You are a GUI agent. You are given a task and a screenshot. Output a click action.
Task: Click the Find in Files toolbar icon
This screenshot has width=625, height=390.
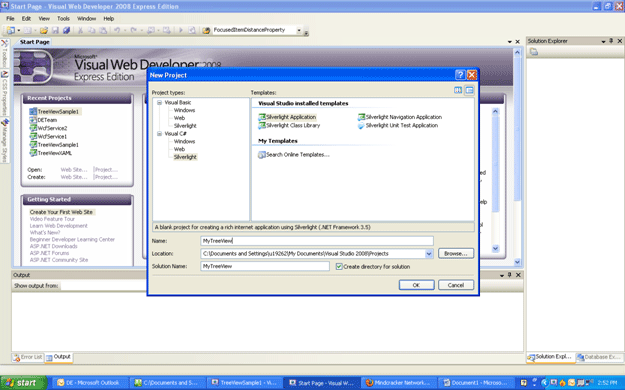[206, 30]
